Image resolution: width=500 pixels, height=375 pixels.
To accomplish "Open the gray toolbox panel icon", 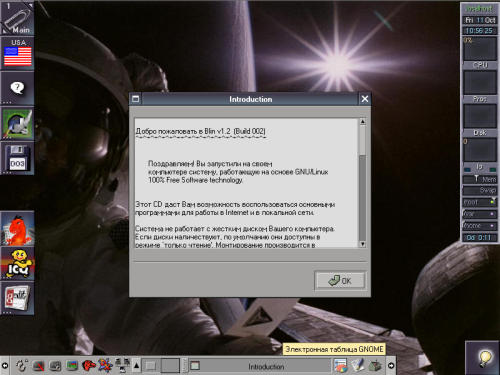I will tap(55, 366).
